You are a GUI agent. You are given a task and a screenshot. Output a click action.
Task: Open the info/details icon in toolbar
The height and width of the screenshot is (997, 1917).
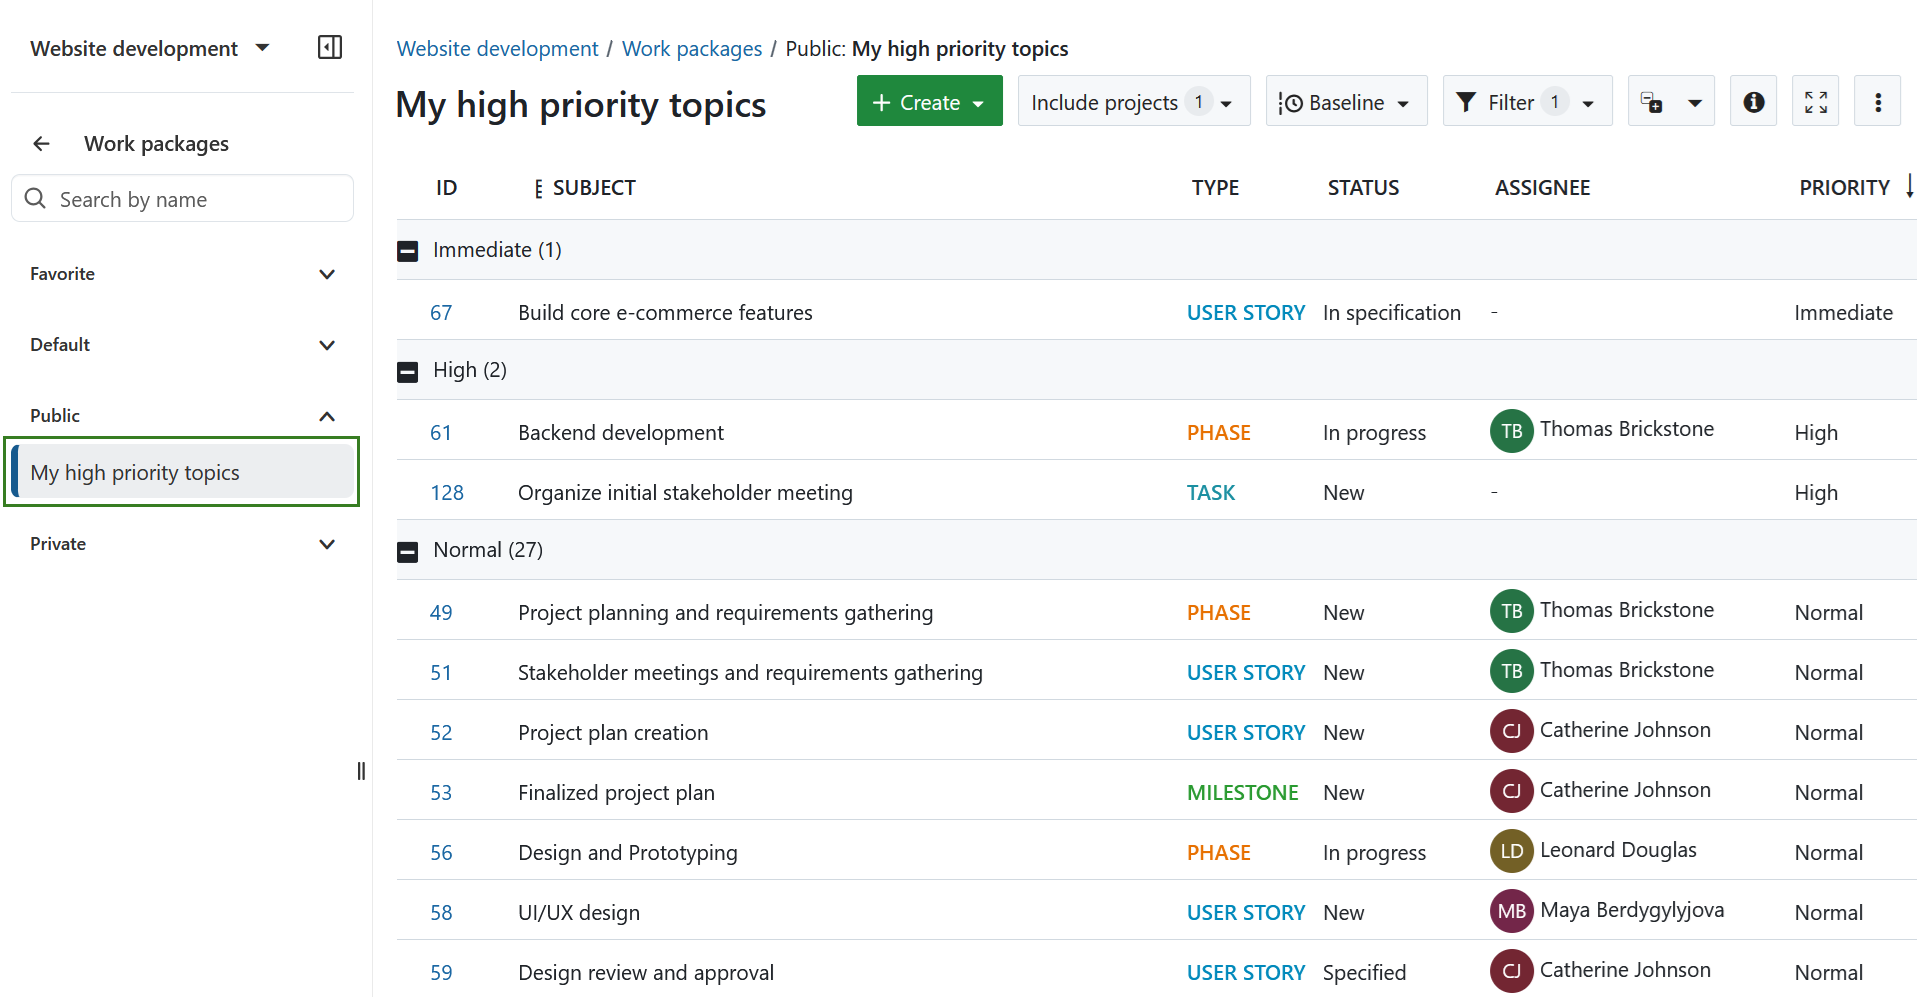coord(1753,101)
